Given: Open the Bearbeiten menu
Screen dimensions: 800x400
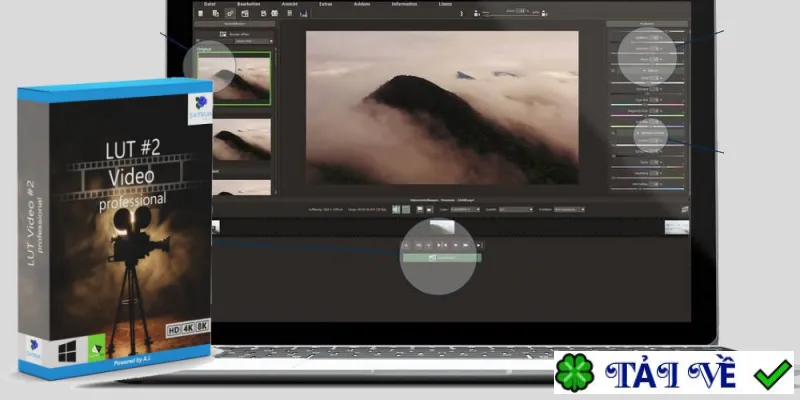Looking at the screenshot, I should point(248,4).
